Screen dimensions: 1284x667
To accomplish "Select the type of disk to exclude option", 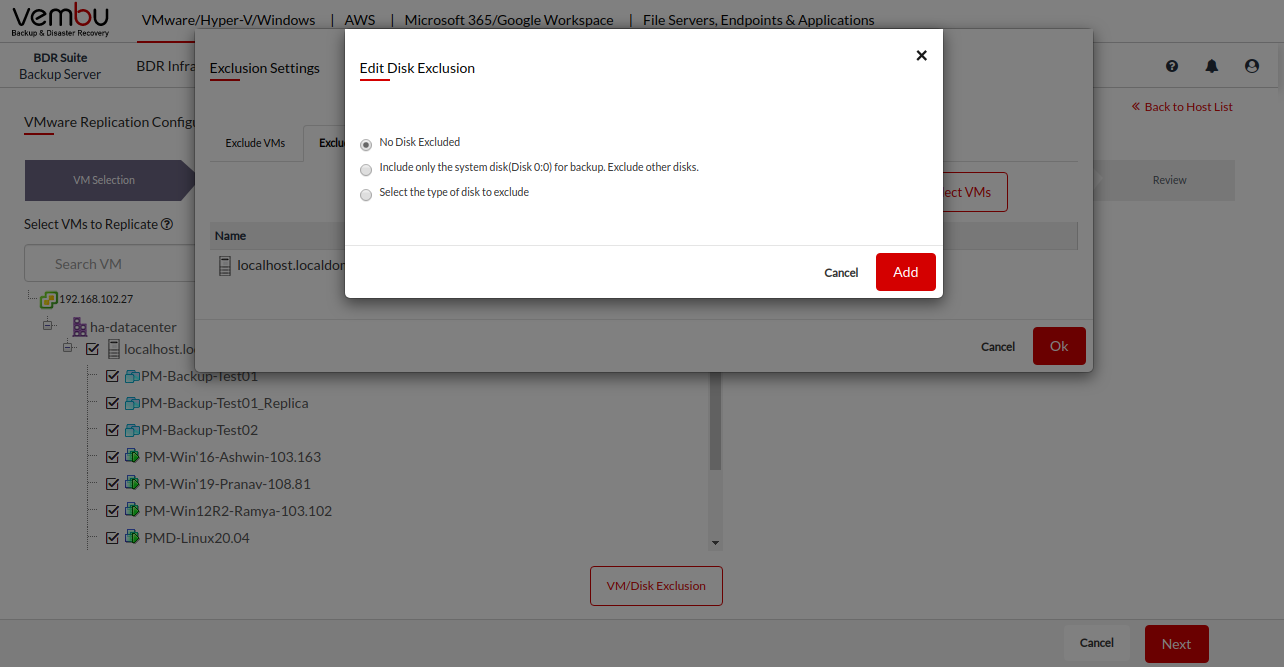I will coord(366,195).
